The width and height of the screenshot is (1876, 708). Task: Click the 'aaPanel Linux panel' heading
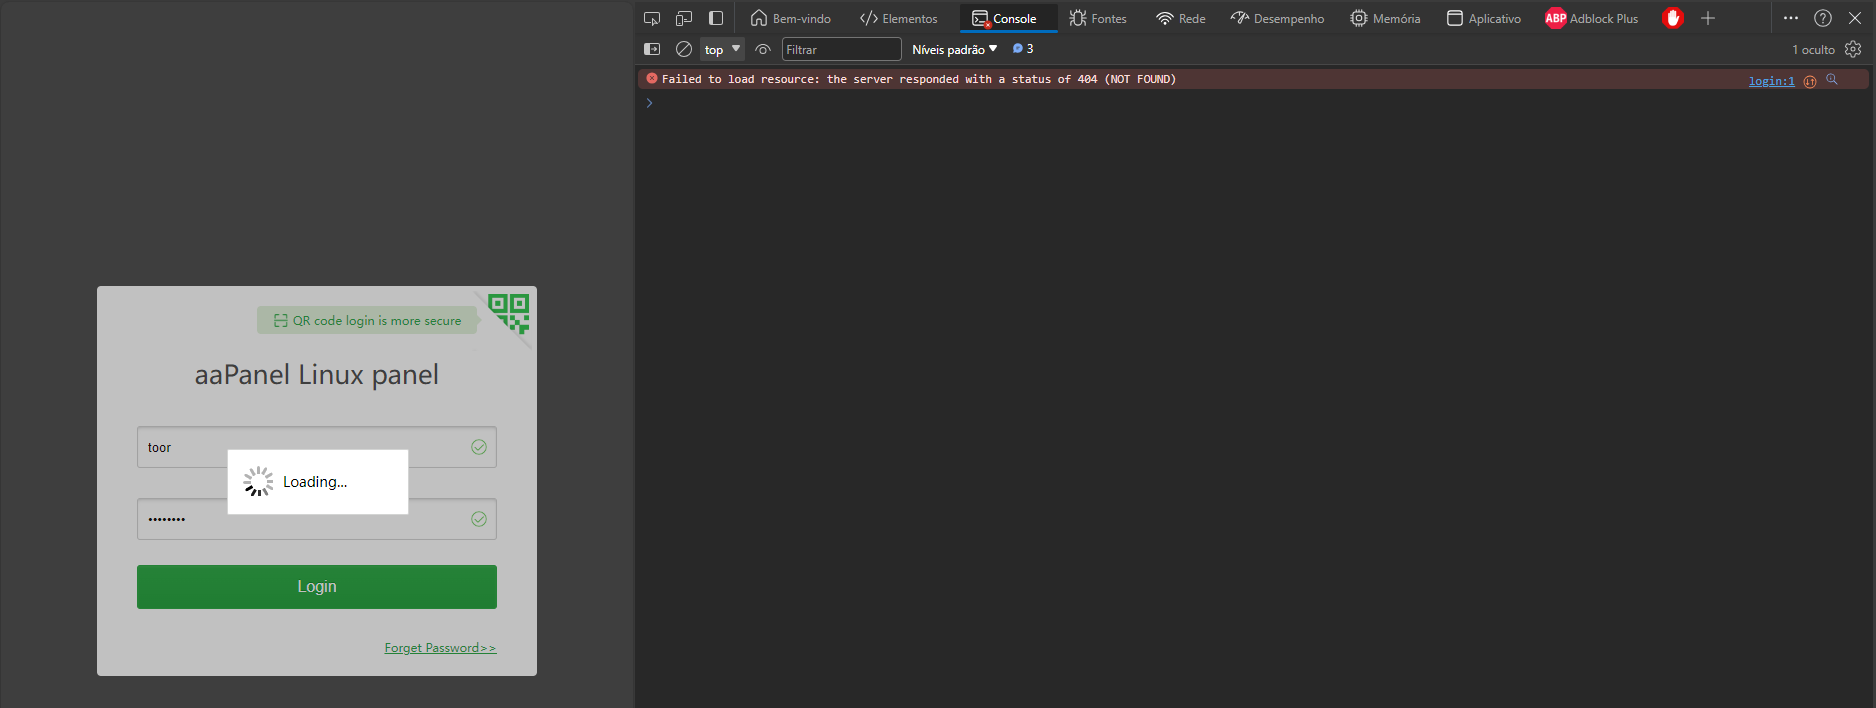[x=316, y=375]
